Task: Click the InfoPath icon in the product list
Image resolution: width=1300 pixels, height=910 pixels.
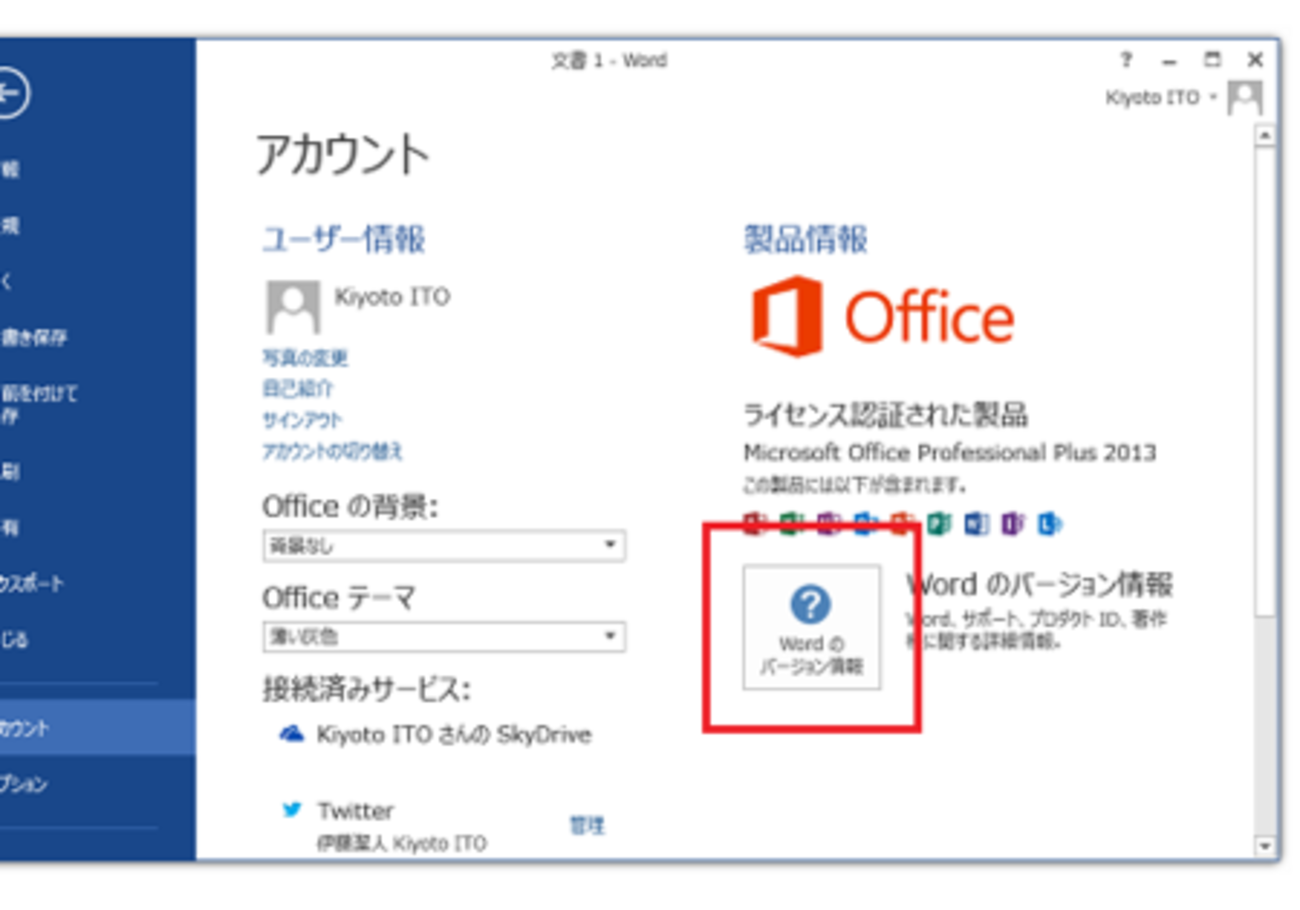Action: (x=1013, y=523)
